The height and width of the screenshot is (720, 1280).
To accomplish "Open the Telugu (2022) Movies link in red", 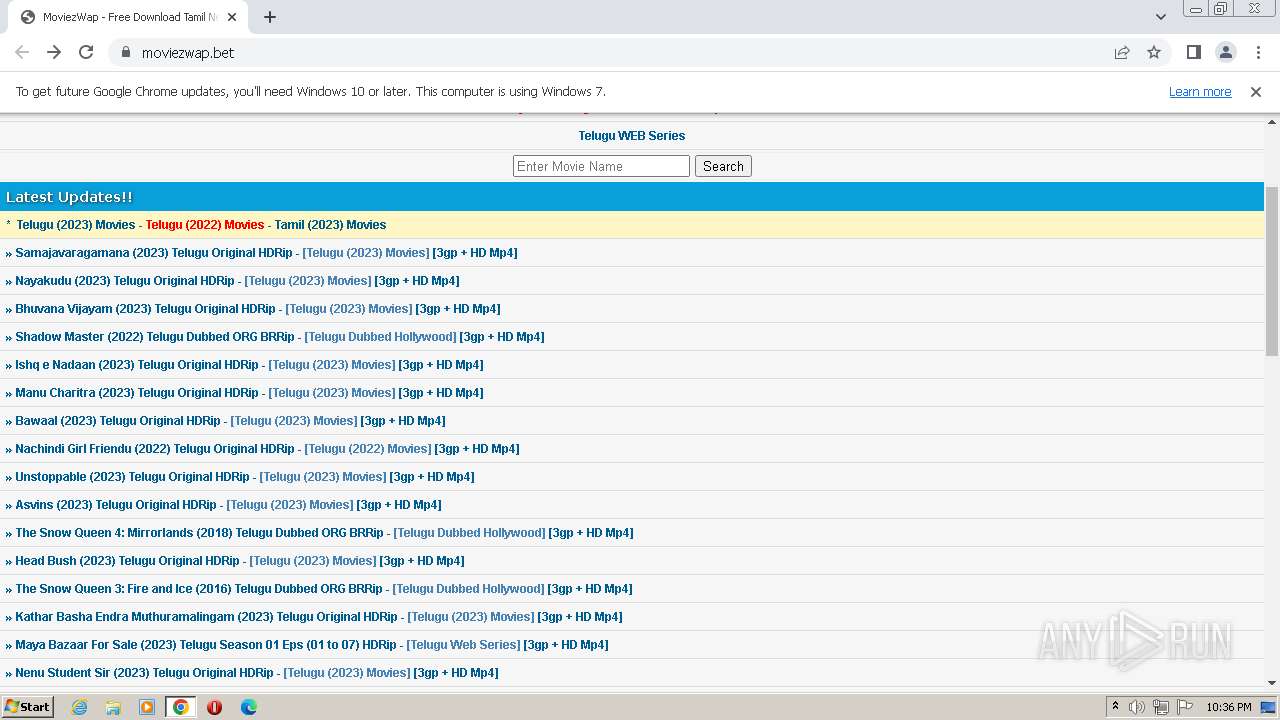I will click(x=205, y=225).
